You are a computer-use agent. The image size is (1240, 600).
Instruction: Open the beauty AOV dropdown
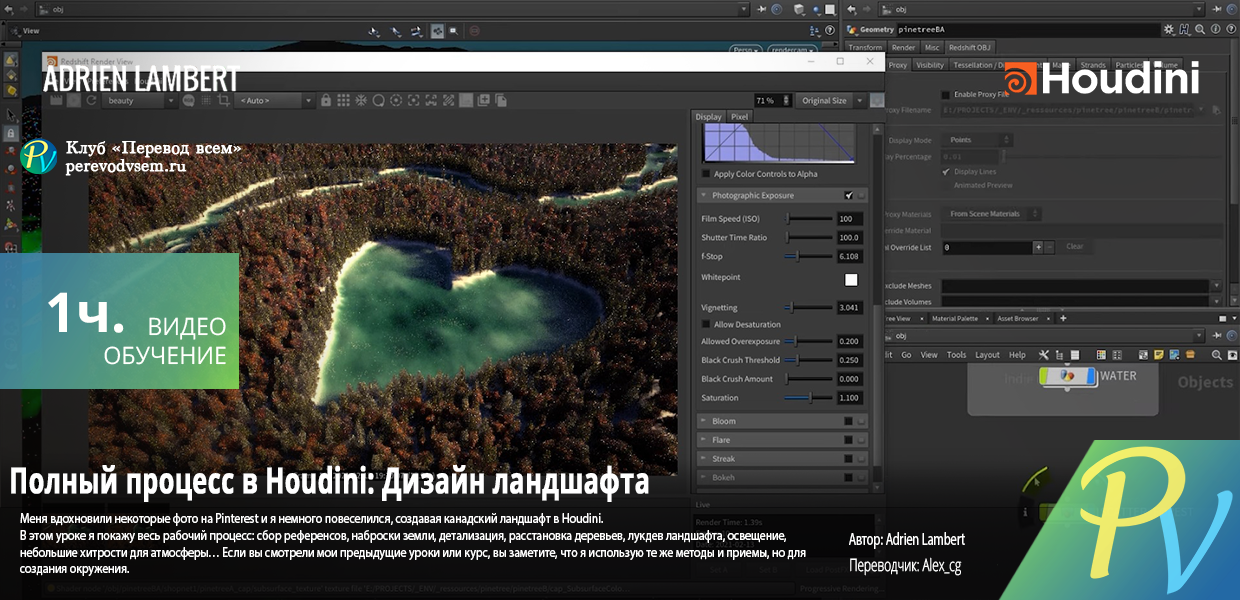pos(140,100)
